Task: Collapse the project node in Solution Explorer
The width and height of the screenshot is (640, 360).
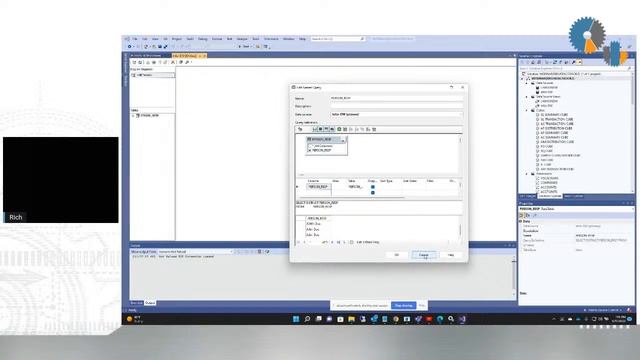Action: (522, 78)
